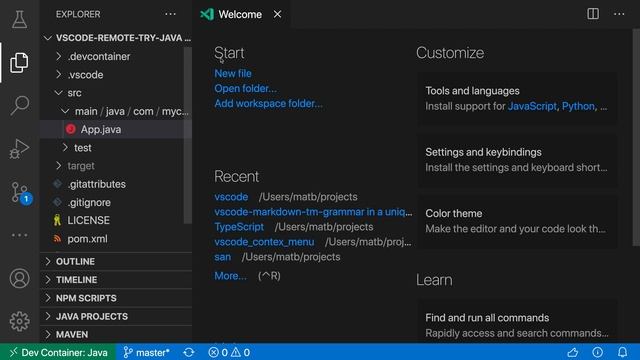This screenshot has height=360, width=640.
Task: Open the Accounts icon
Action: tap(19, 278)
